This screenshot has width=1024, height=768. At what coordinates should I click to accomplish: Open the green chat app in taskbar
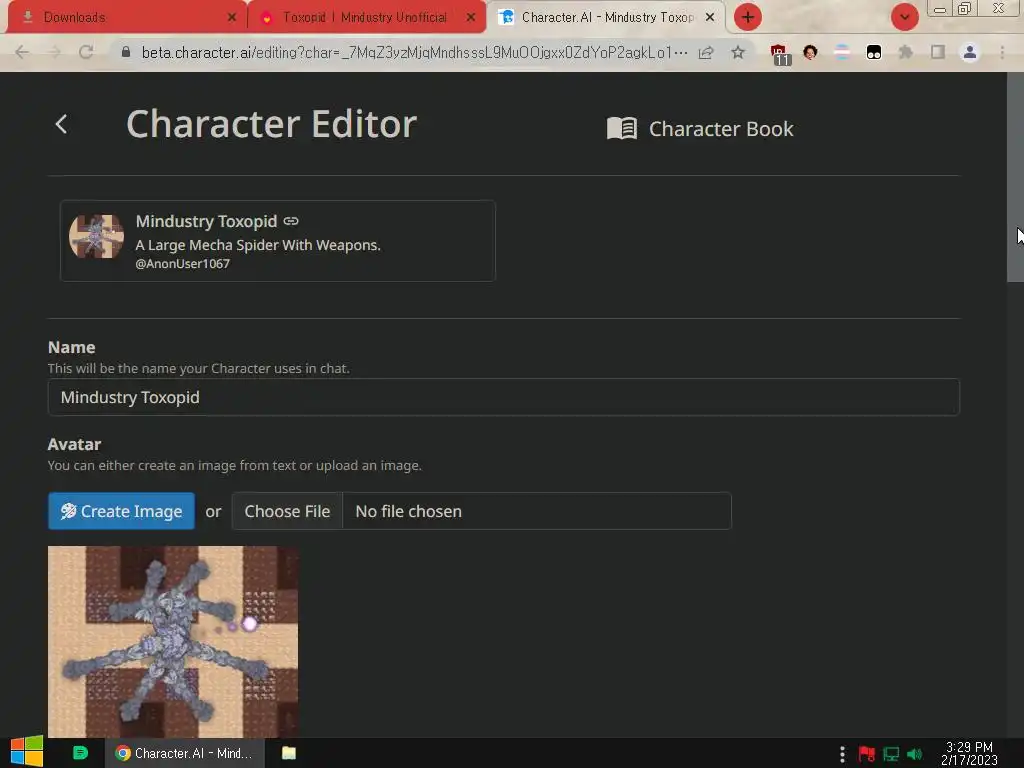[80, 753]
